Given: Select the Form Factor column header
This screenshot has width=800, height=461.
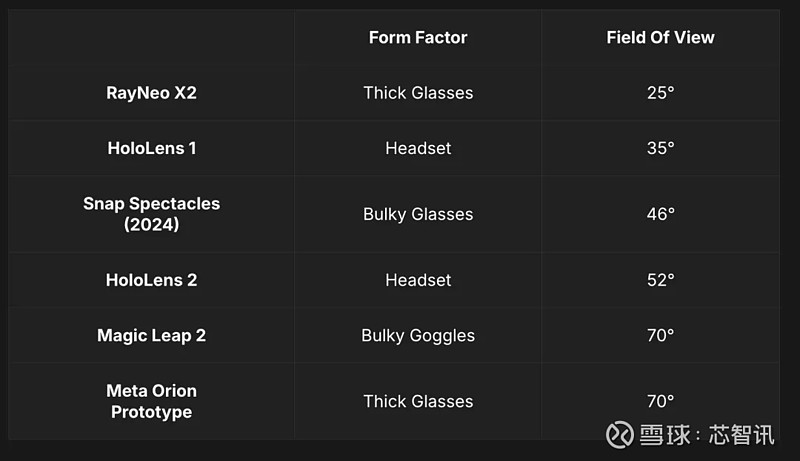Looking at the screenshot, I should click(418, 38).
